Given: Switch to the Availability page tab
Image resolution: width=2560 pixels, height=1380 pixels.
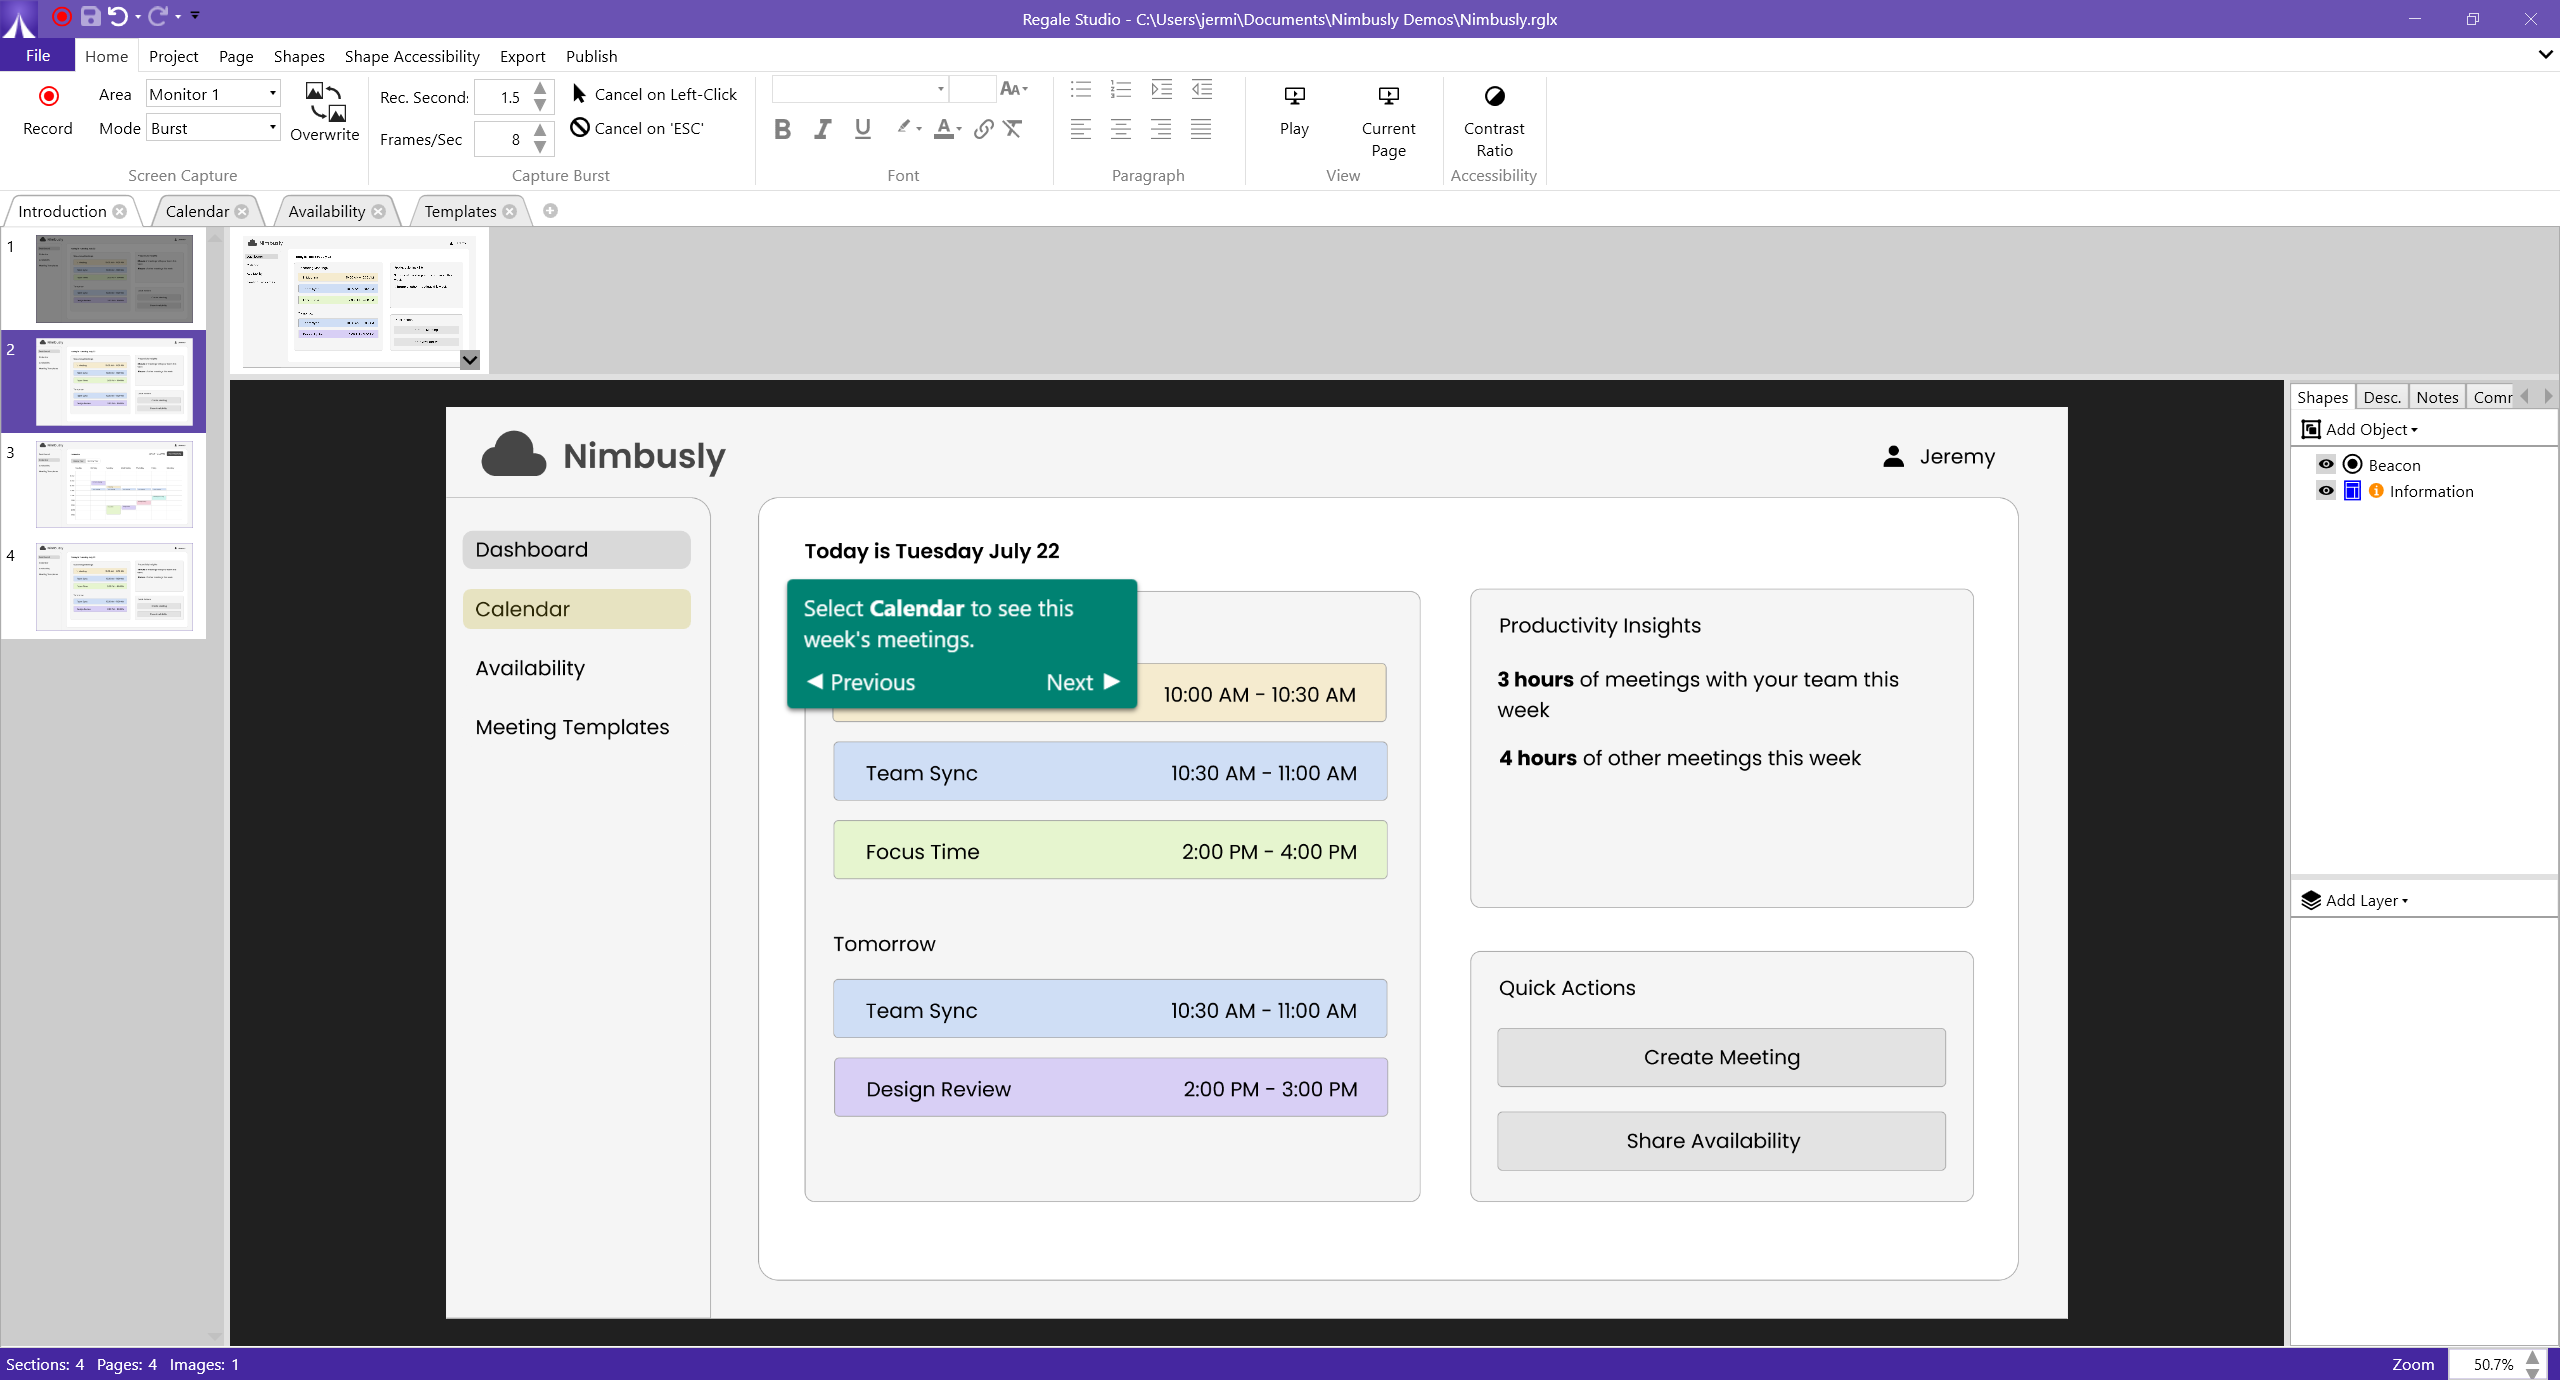Looking at the screenshot, I should point(327,210).
